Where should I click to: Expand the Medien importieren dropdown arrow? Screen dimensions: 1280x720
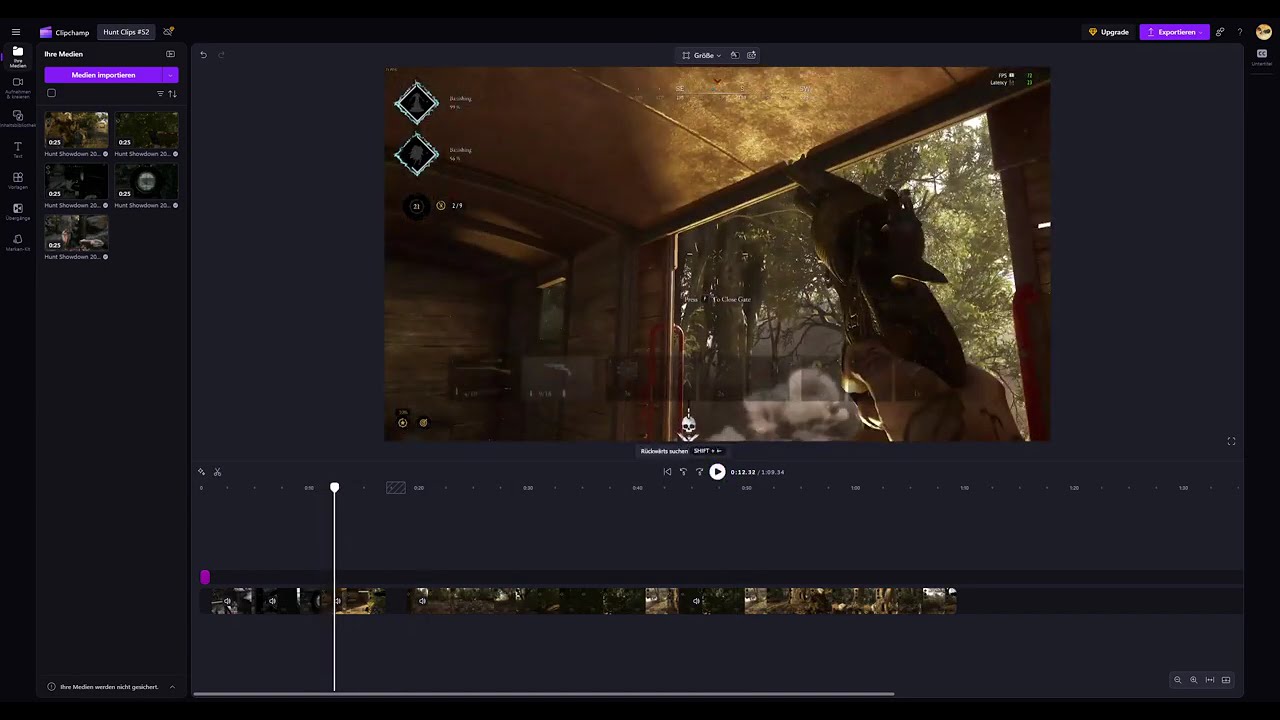pos(171,75)
